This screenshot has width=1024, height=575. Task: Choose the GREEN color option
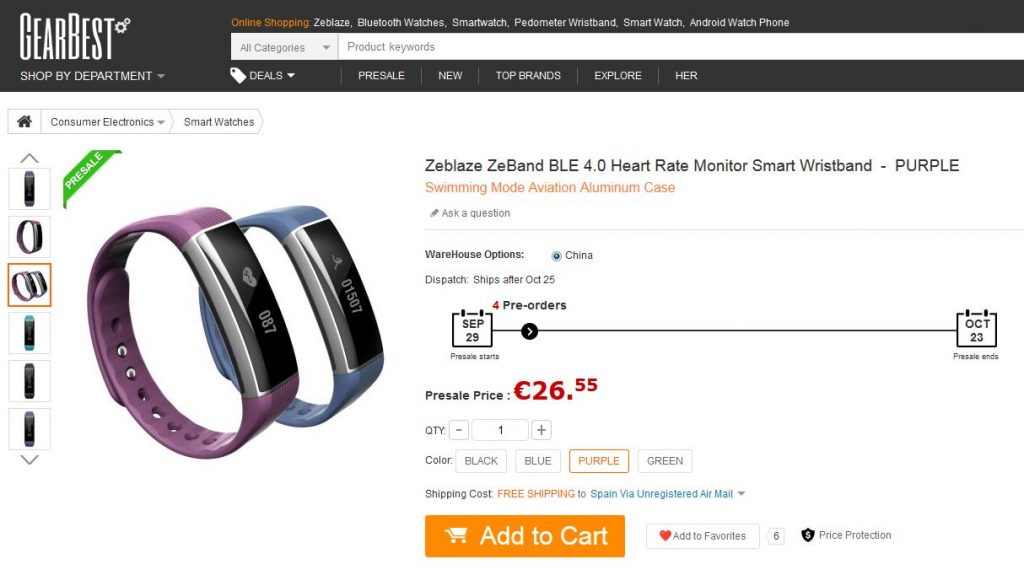665,461
